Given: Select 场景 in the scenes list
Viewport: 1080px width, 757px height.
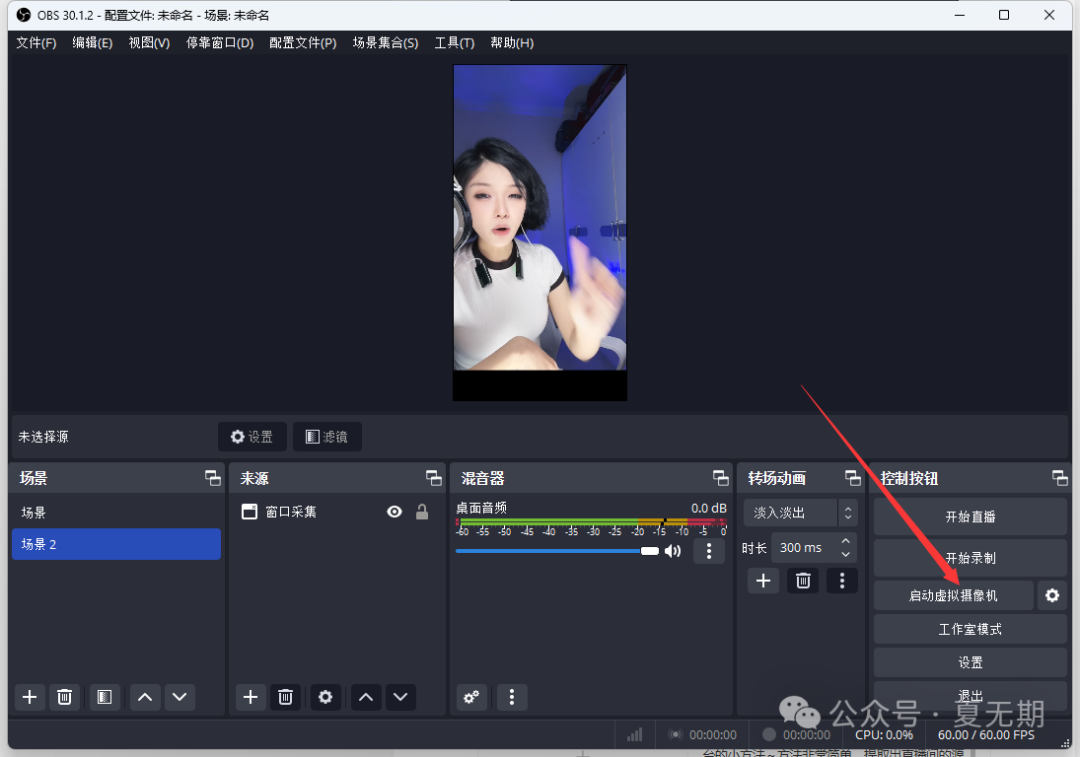Looking at the screenshot, I should click(x=115, y=512).
